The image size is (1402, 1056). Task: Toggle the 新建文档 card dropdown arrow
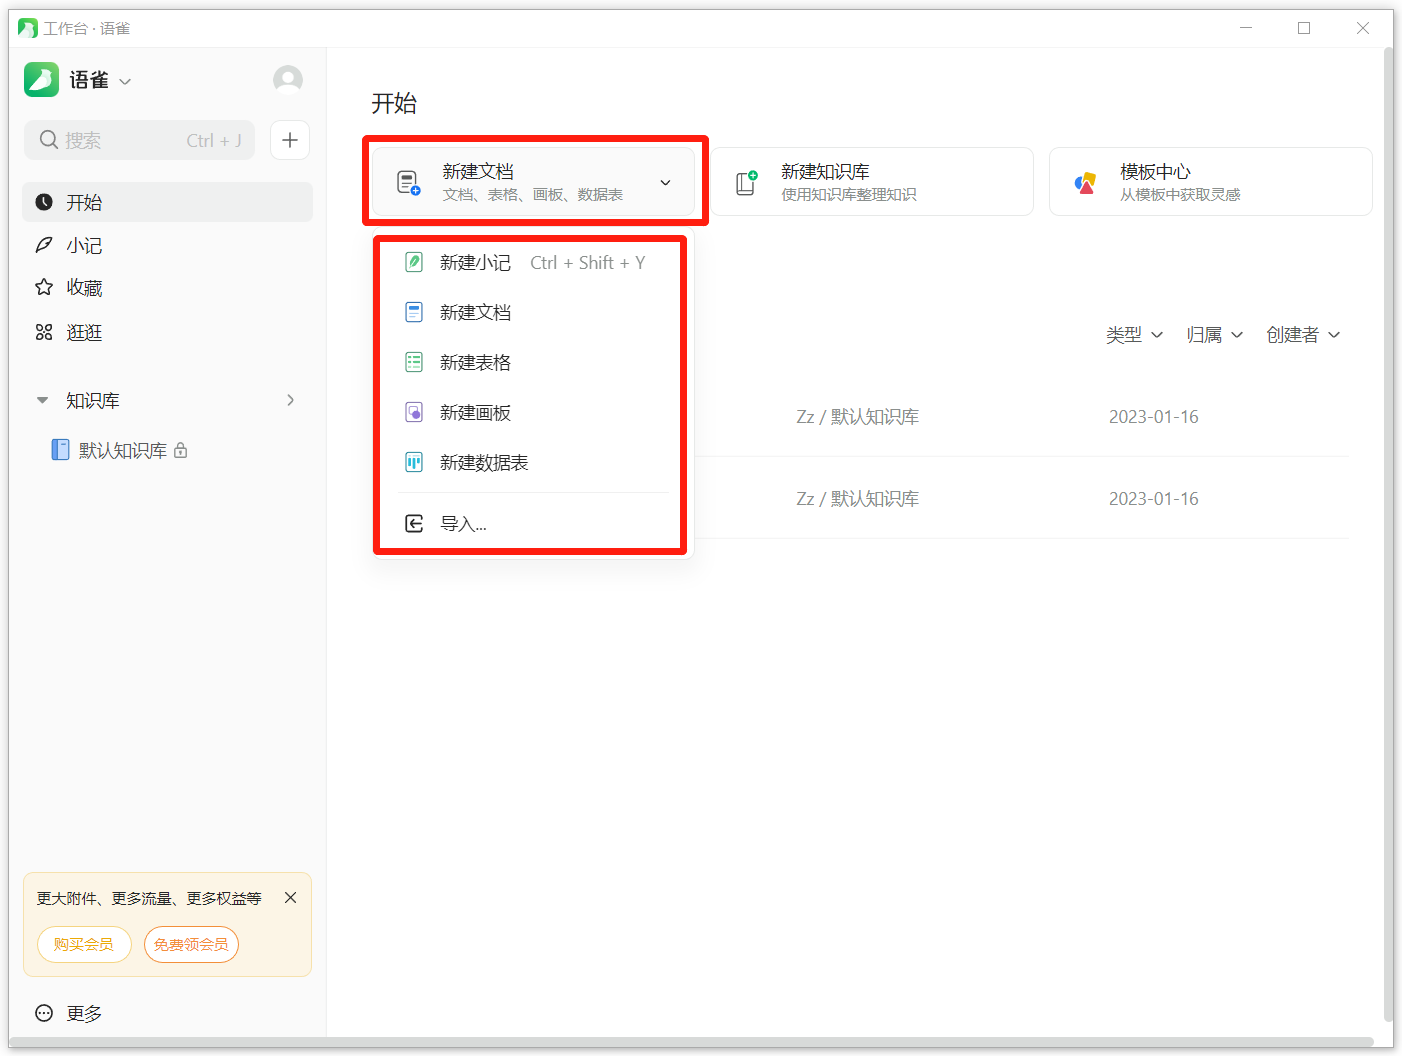click(665, 182)
